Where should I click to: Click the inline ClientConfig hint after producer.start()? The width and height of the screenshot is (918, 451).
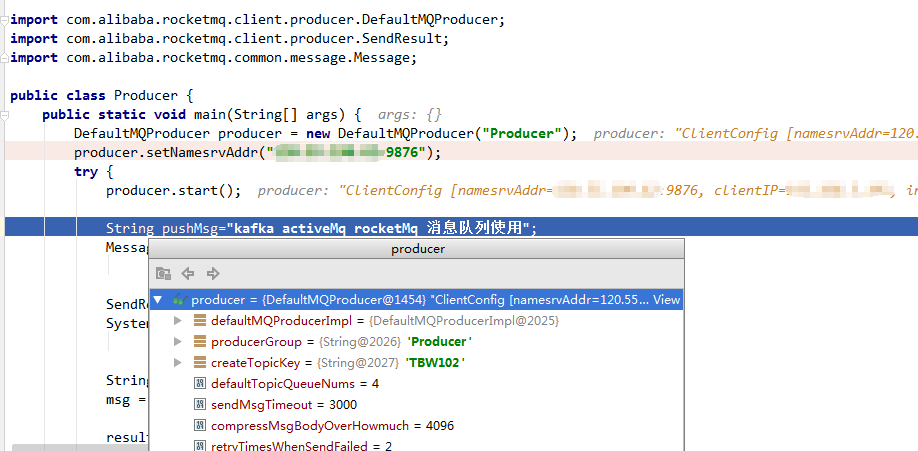coord(587,190)
